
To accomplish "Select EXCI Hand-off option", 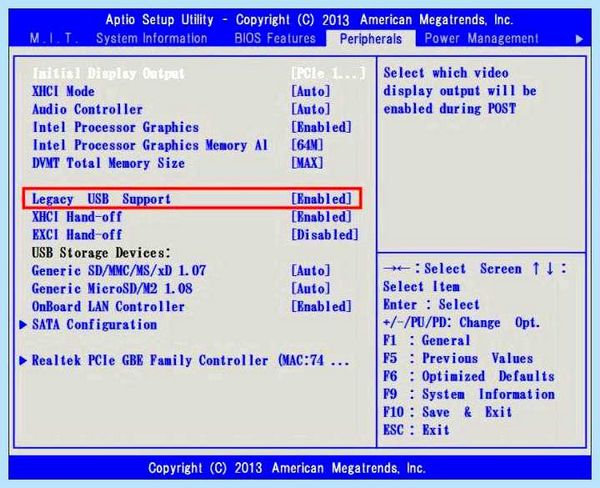I will click(x=77, y=235).
